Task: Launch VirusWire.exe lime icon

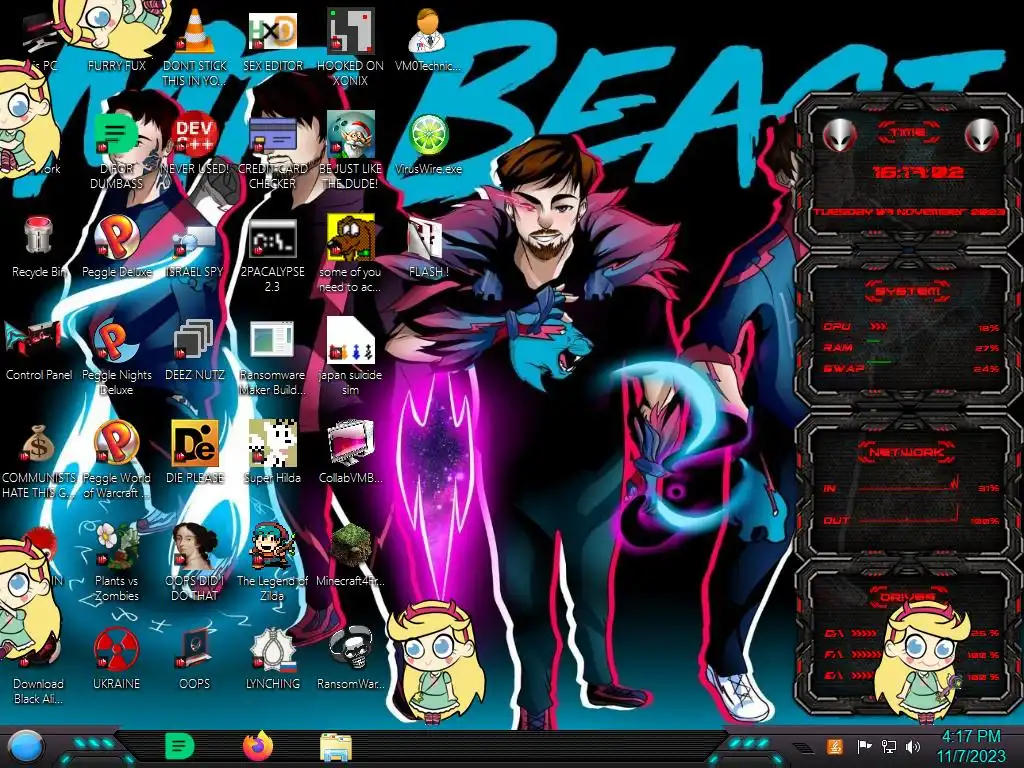Action: point(428,135)
